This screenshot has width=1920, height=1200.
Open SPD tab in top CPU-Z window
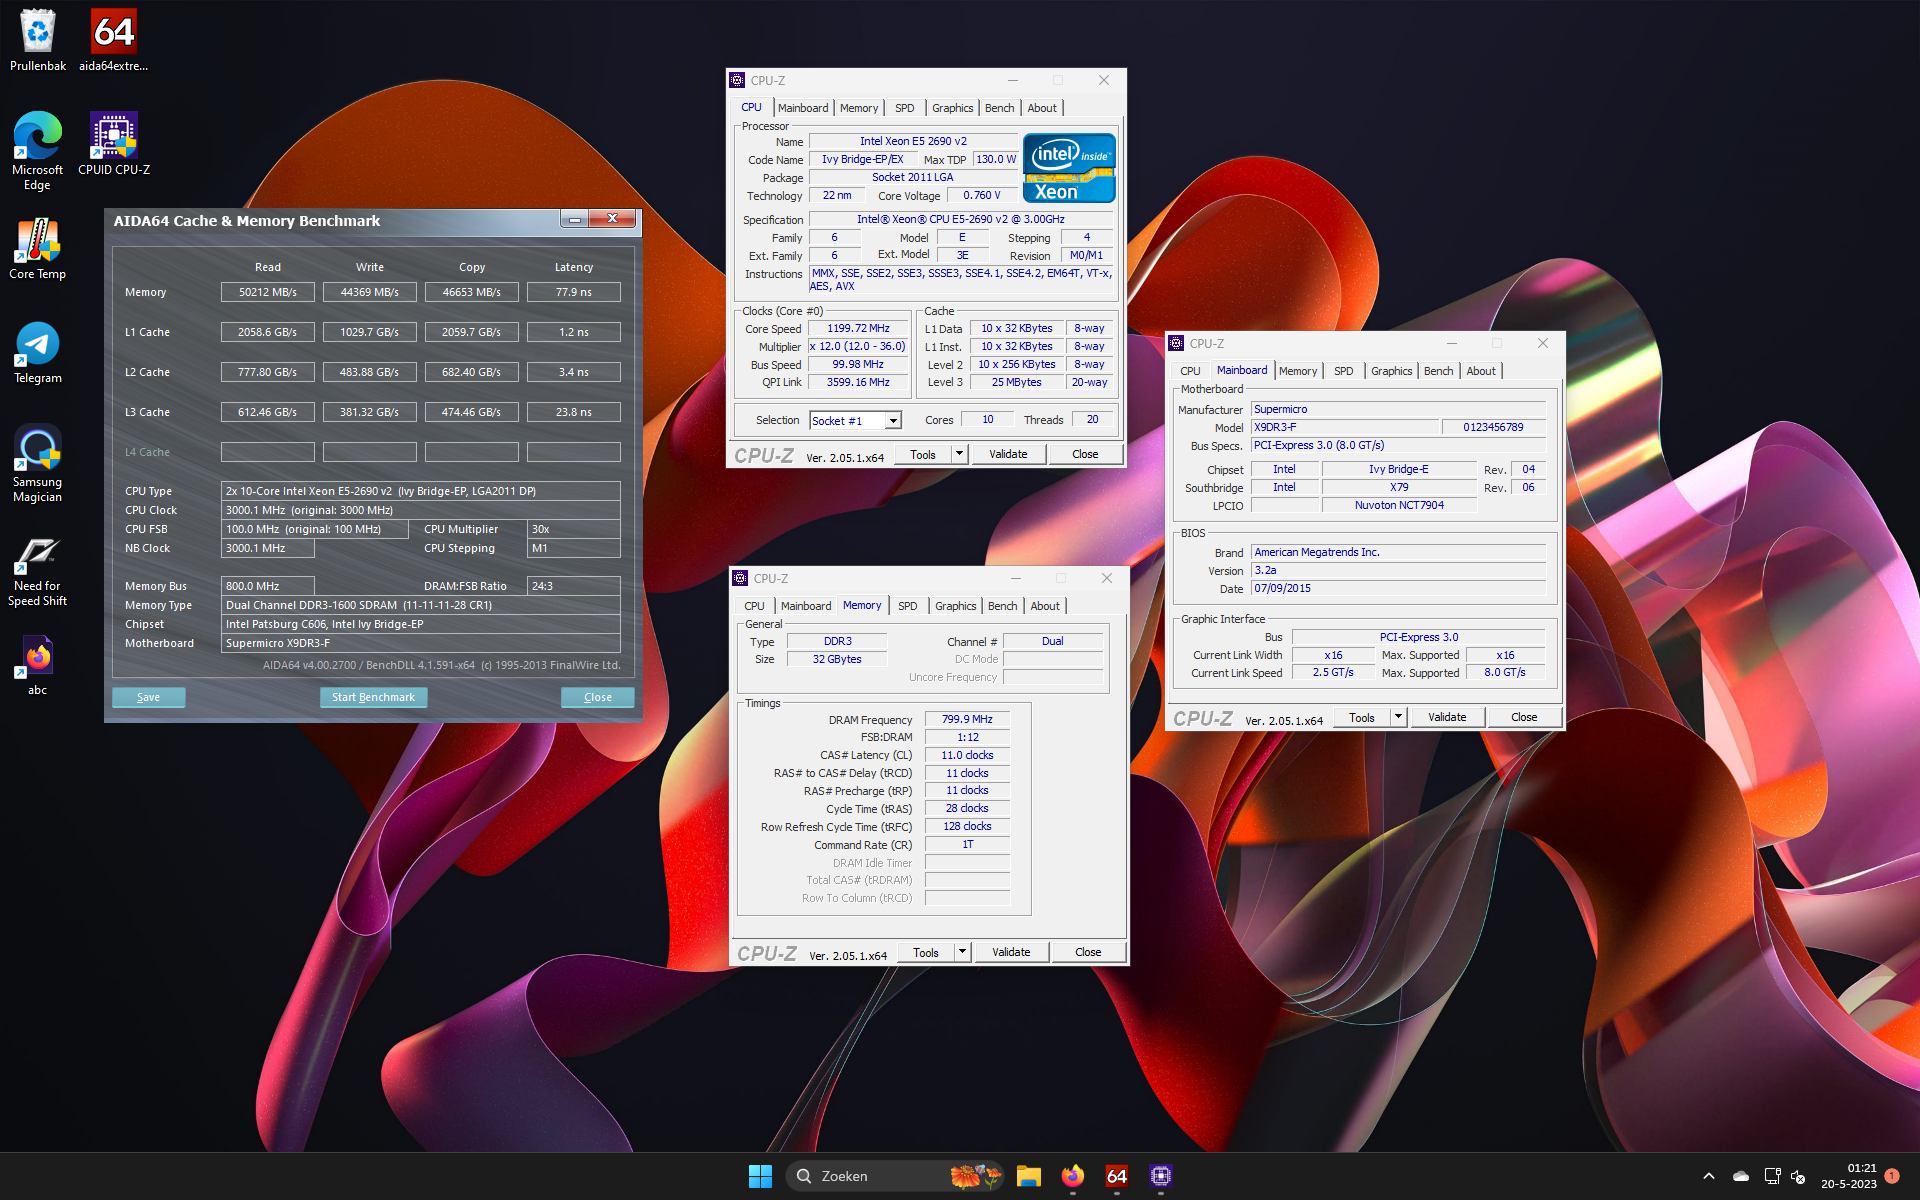tap(905, 108)
